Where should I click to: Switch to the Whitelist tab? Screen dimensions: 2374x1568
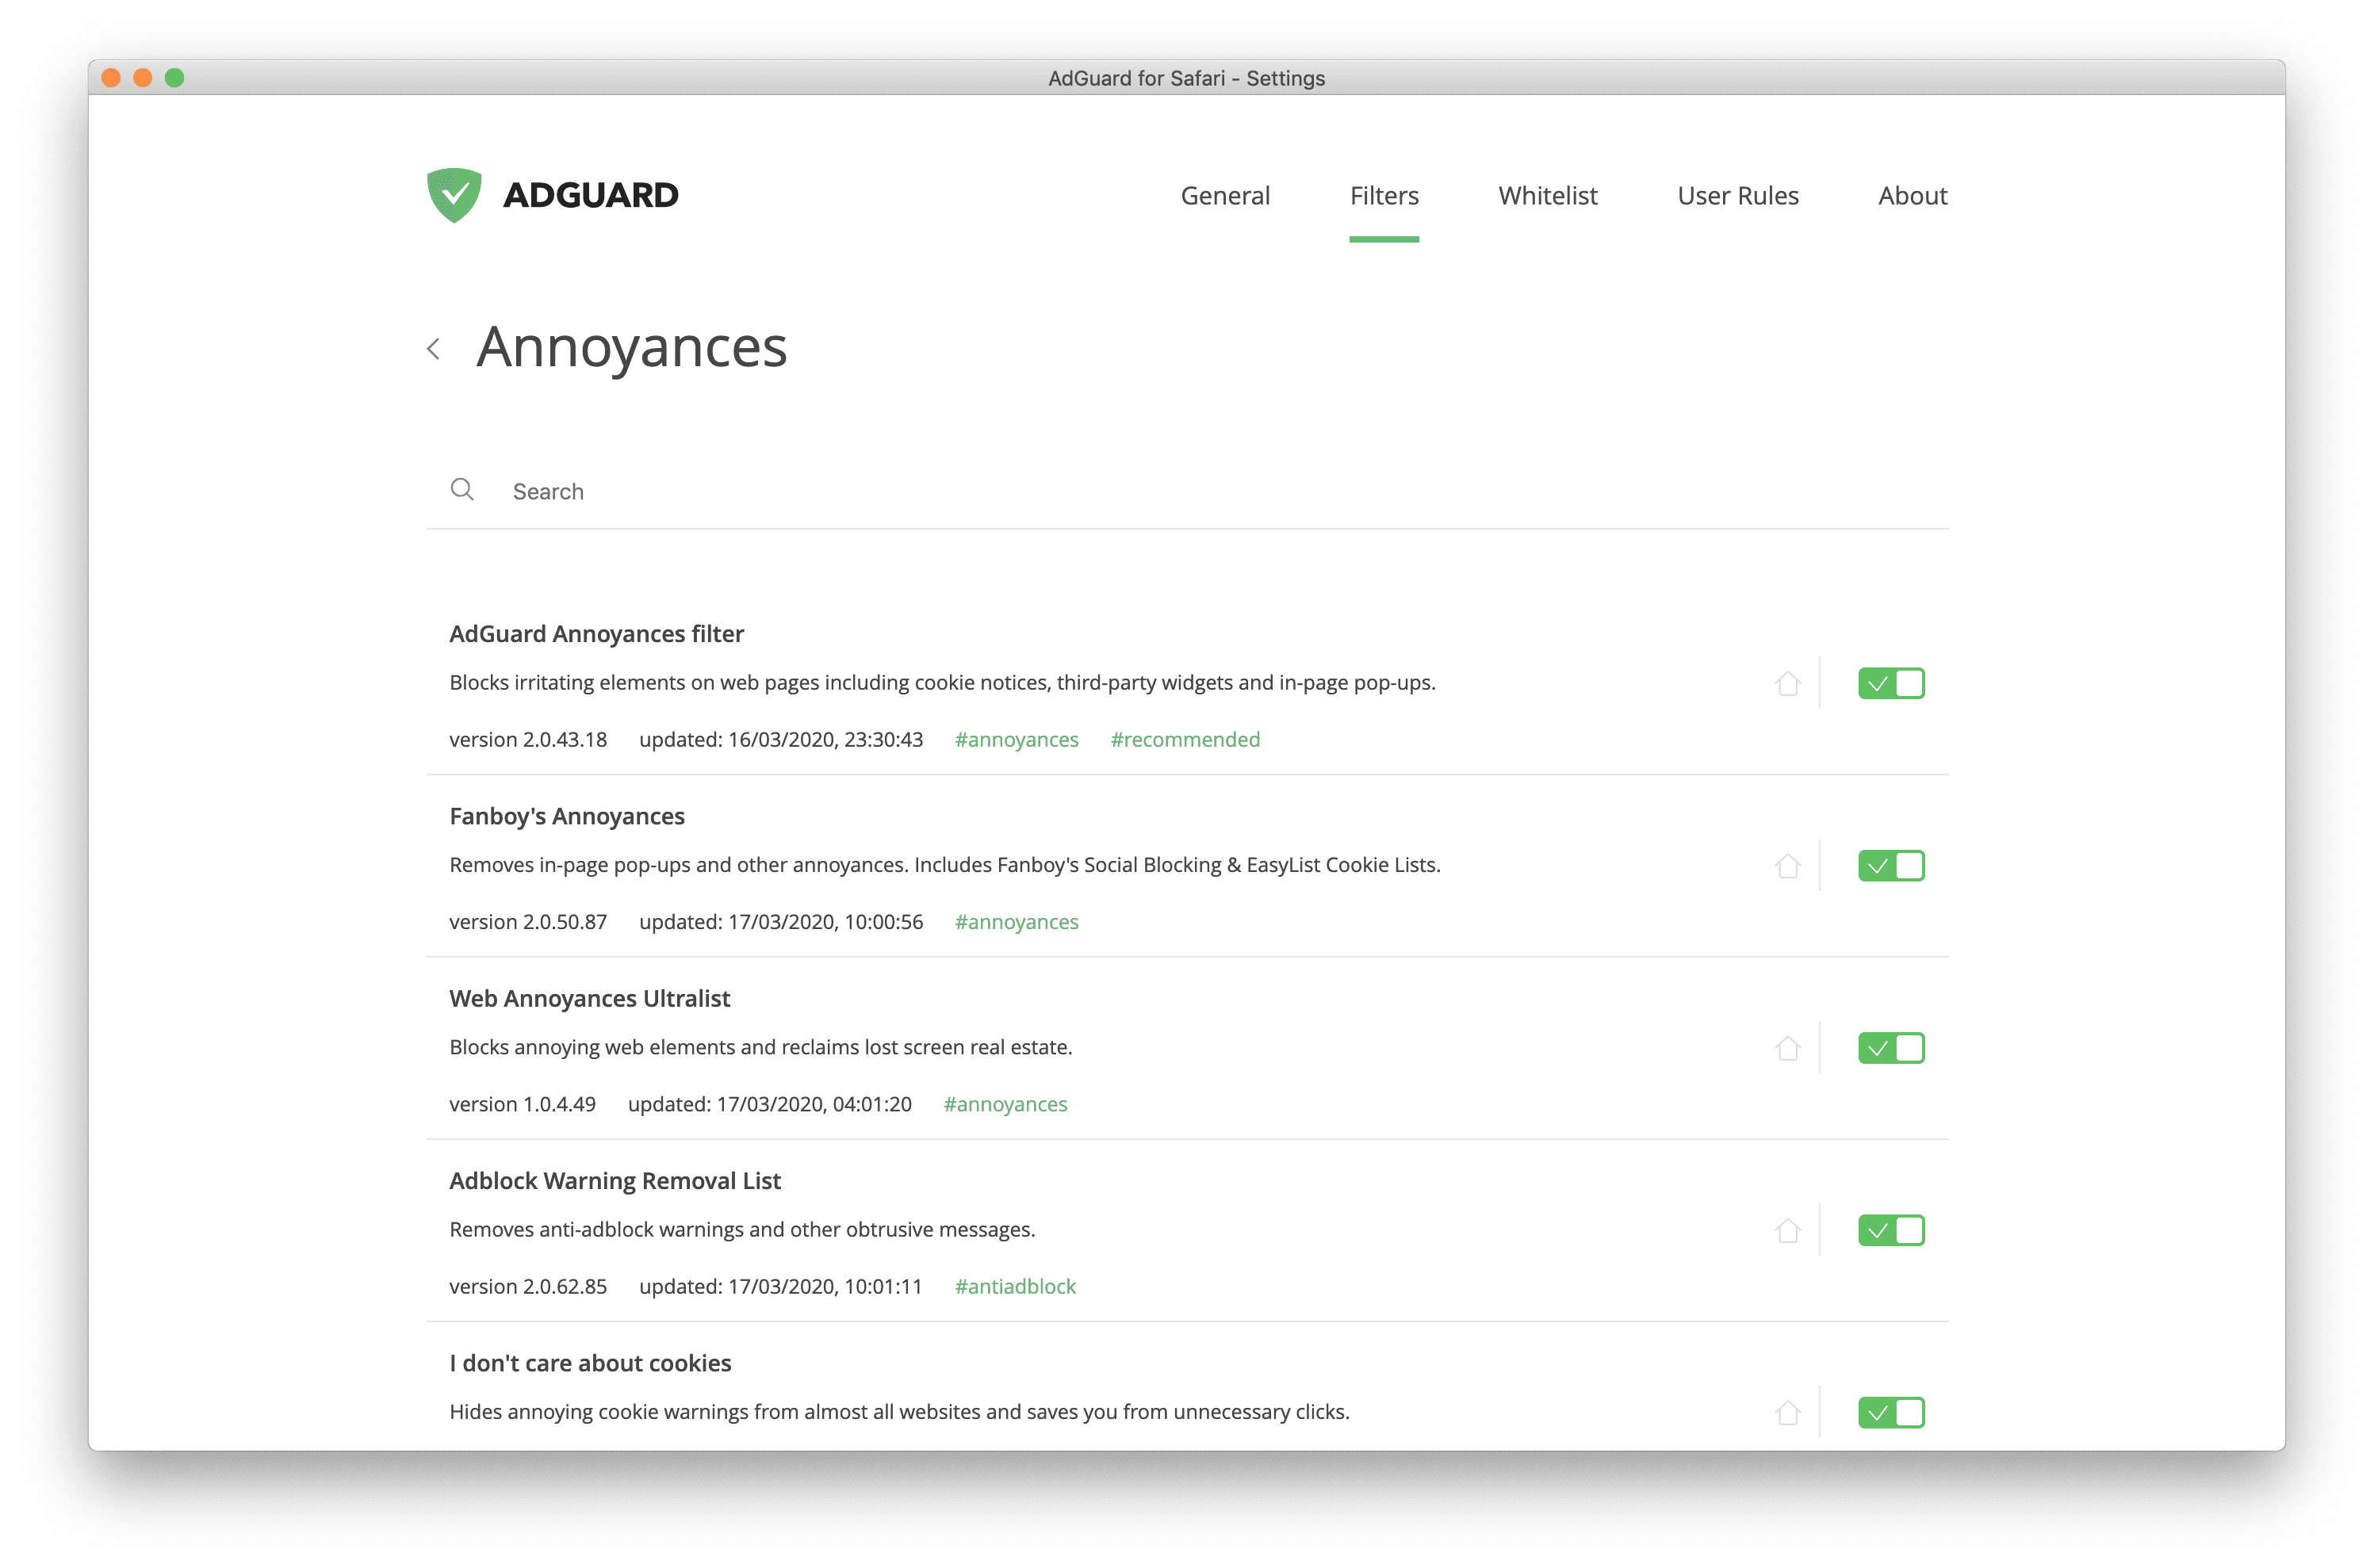(x=1546, y=194)
